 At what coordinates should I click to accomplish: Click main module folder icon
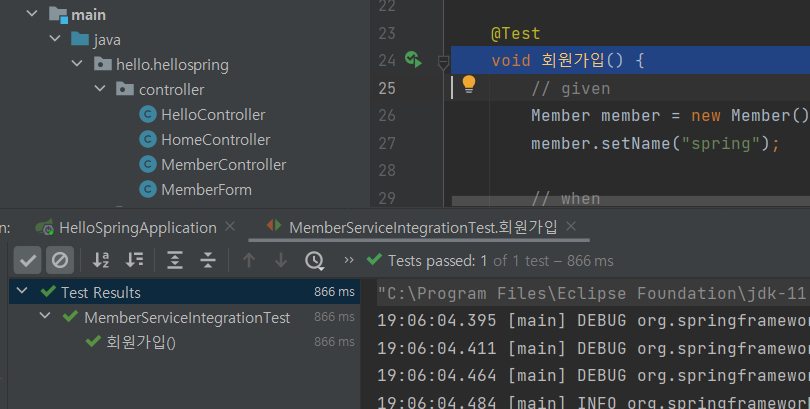point(58,15)
